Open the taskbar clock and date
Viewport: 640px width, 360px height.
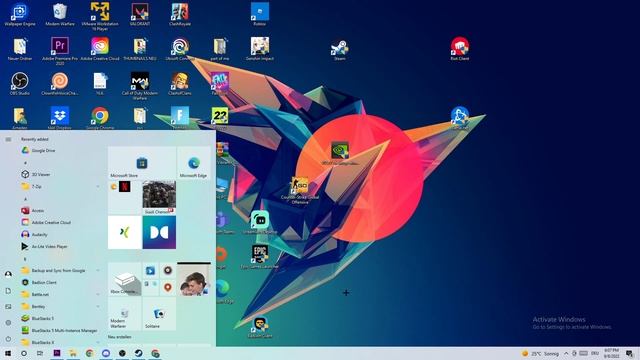(x=611, y=353)
